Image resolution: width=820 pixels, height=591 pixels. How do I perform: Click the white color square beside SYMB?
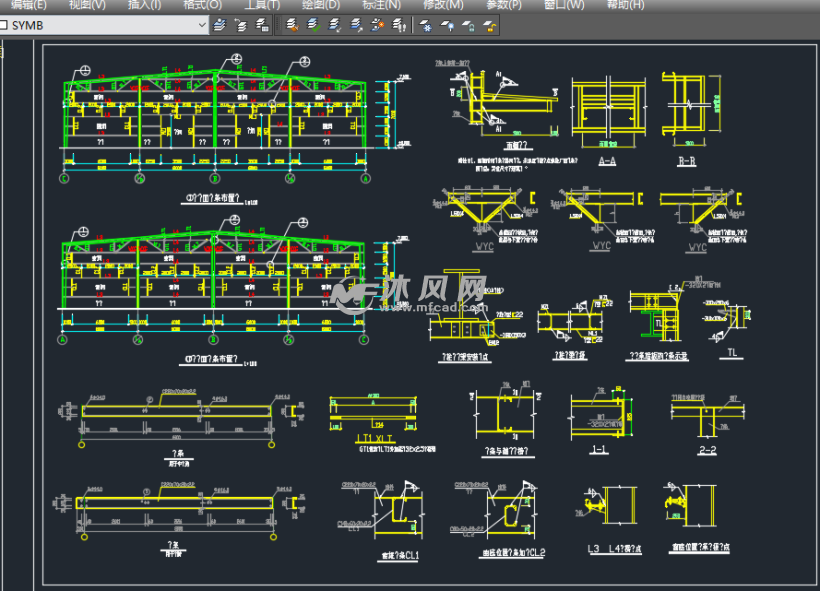tap(4, 25)
